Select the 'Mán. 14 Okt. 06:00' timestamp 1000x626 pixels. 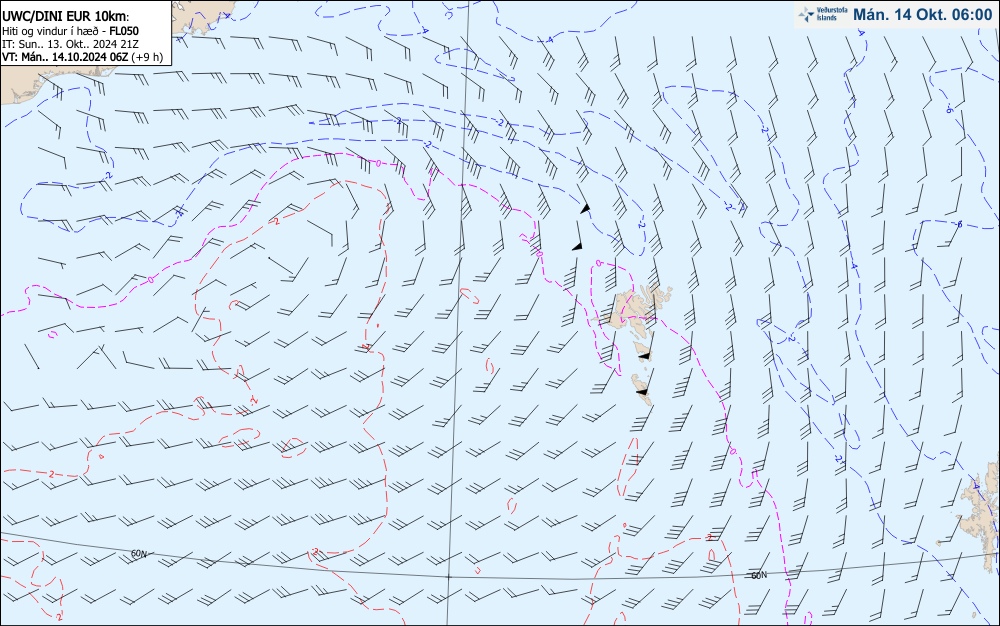(922, 15)
